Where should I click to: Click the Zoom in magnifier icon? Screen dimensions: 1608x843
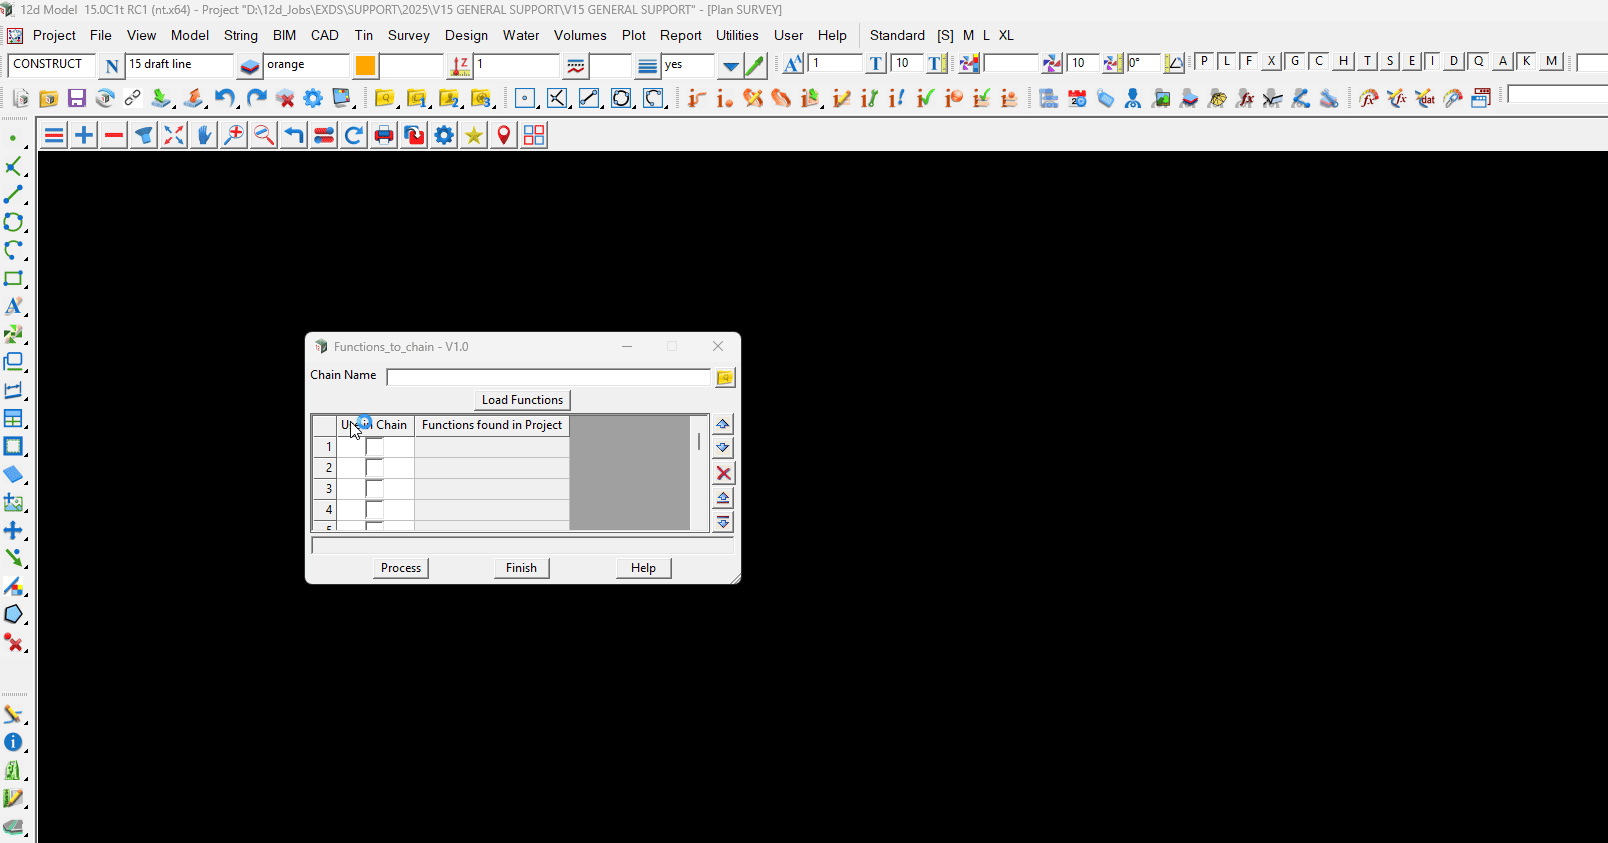click(234, 135)
